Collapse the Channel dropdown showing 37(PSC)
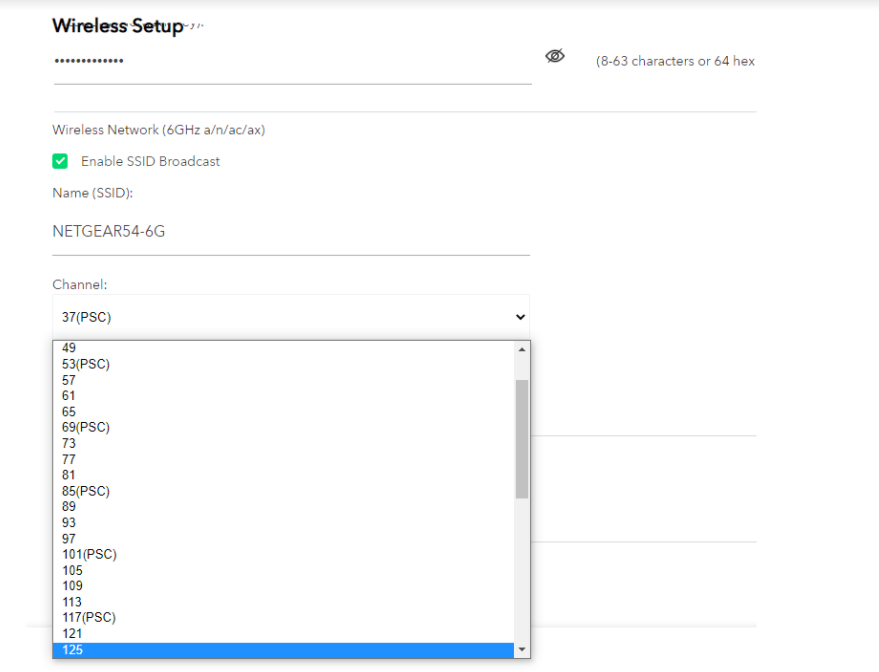Screen dimensions: 879x672 [x=290, y=317]
